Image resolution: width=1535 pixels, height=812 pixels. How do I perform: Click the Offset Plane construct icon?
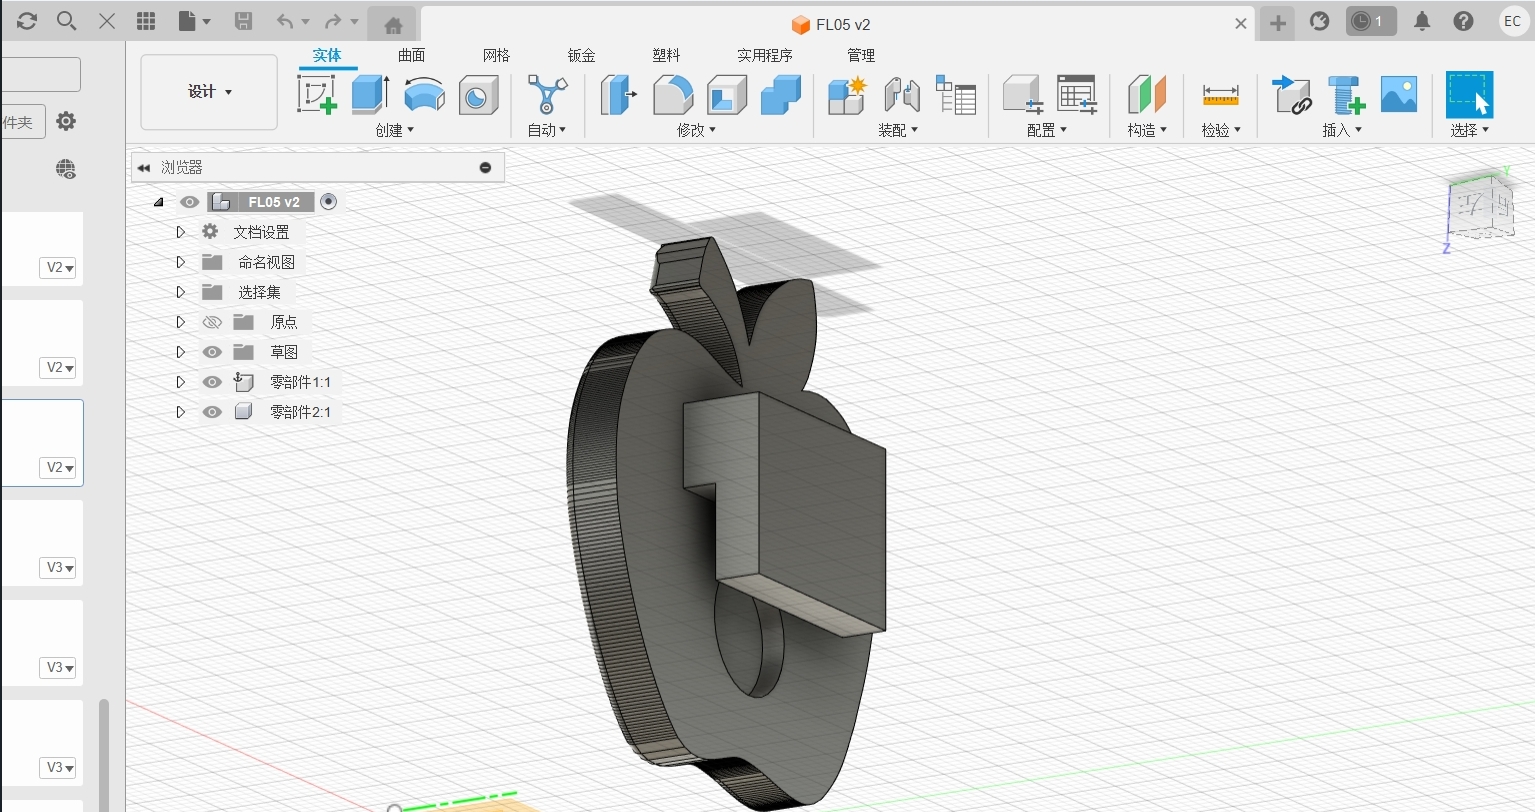1147,95
